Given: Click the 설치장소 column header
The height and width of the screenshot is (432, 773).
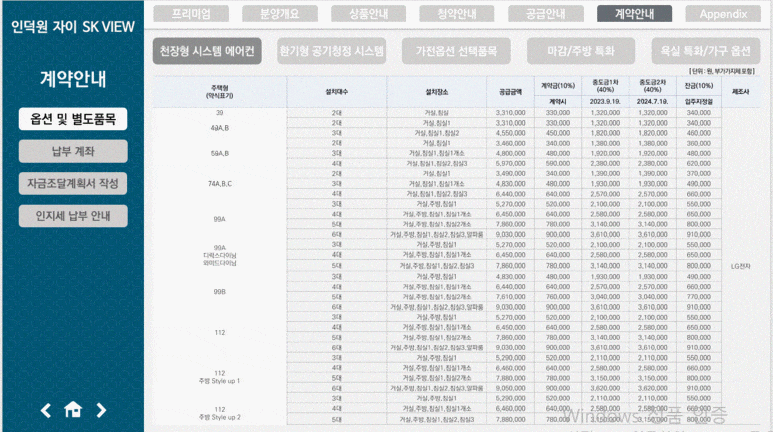Looking at the screenshot, I should click(437, 92).
